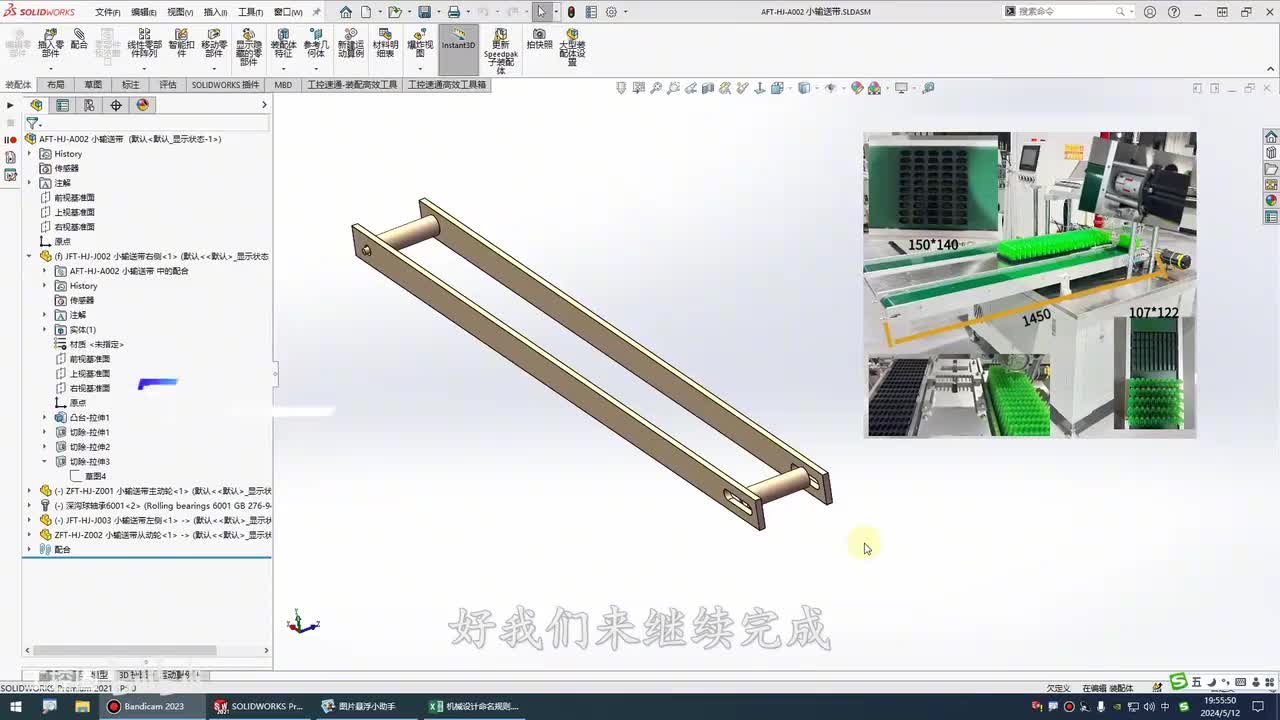Switch to the 草图 (Sketch) tab
The height and width of the screenshot is (720, 1280).
(93, 85)
